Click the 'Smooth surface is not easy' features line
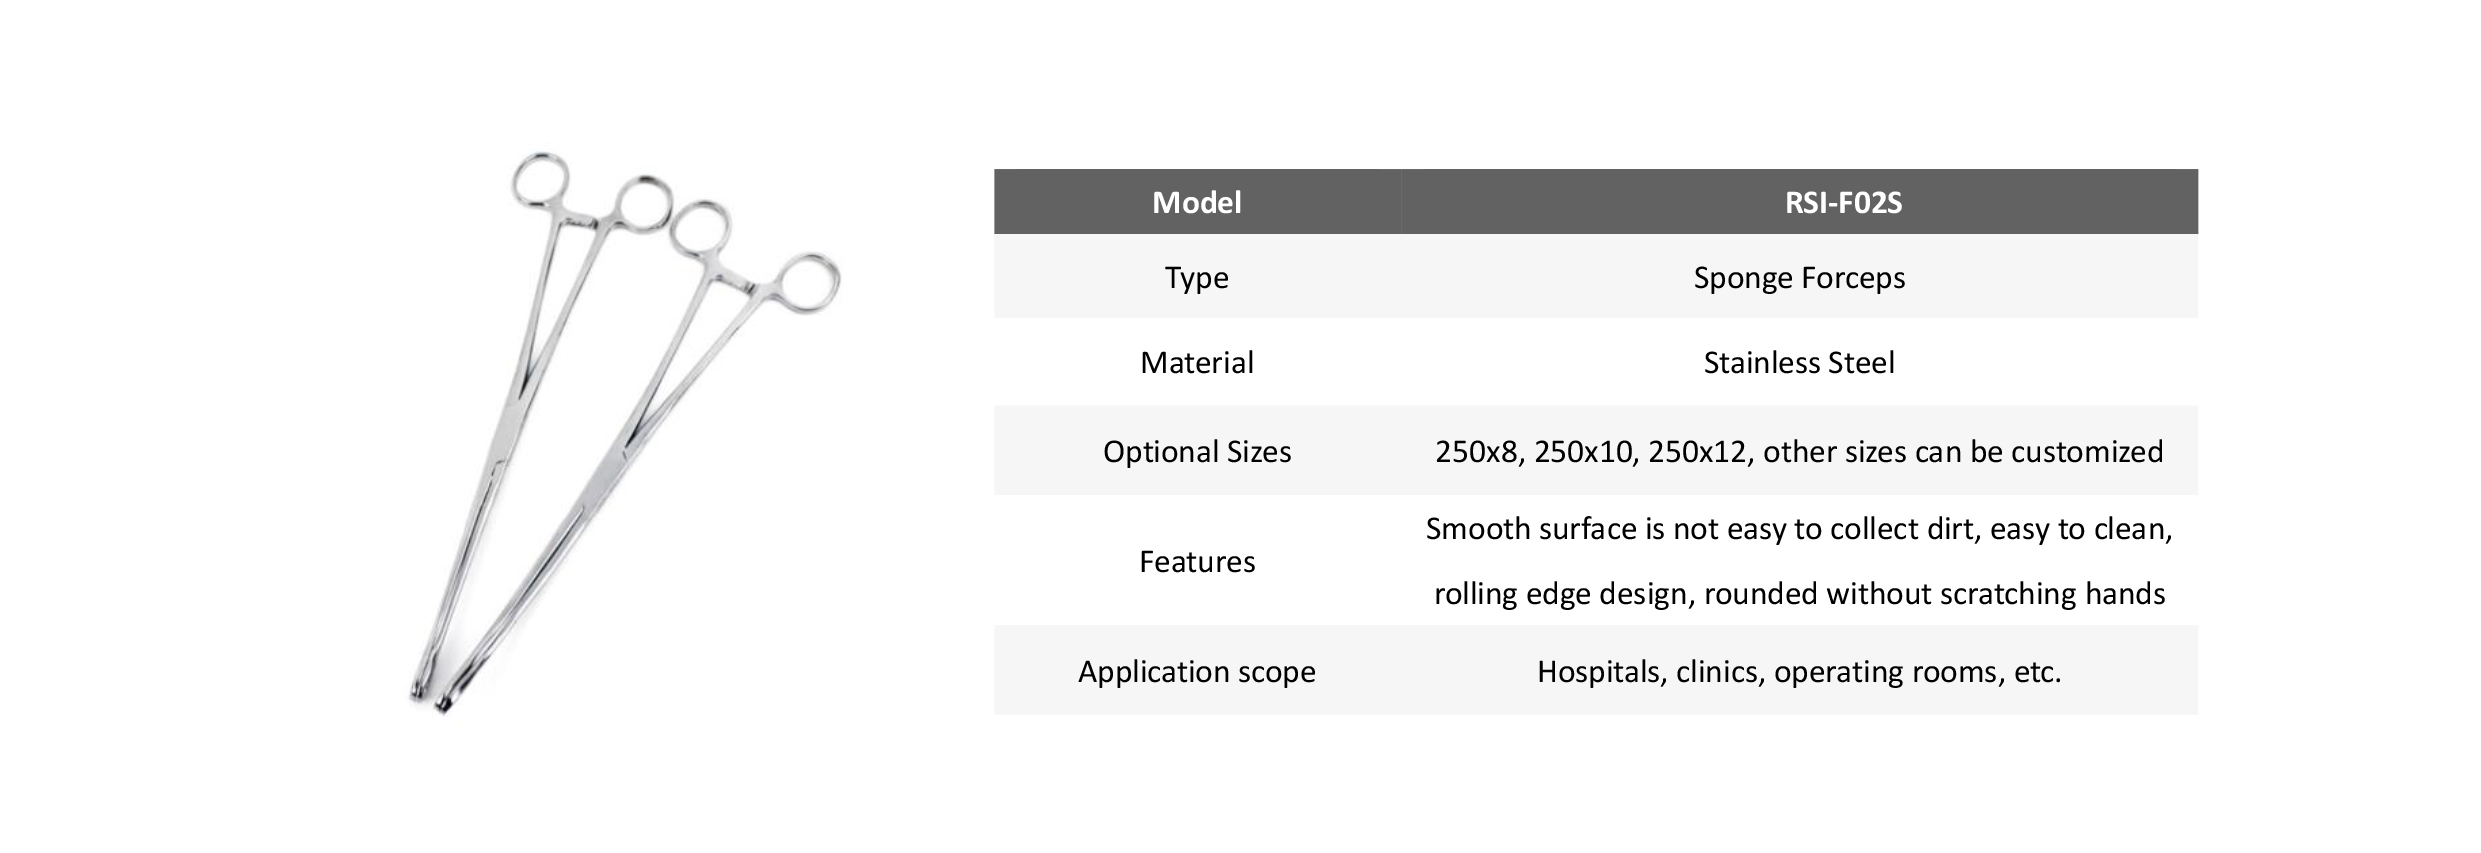 tap(1799, 528)
